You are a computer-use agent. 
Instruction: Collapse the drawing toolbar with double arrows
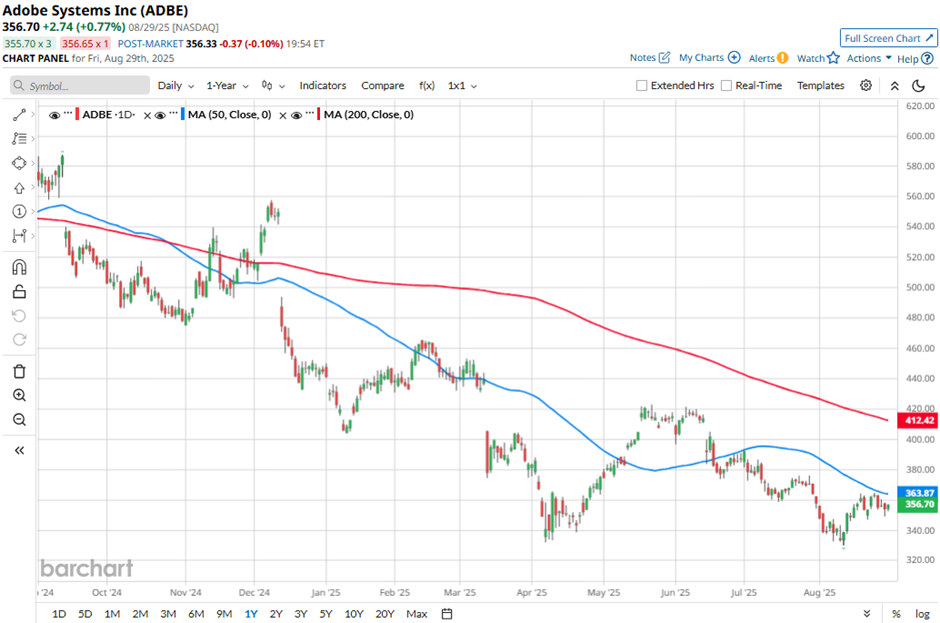pos(19,450)
